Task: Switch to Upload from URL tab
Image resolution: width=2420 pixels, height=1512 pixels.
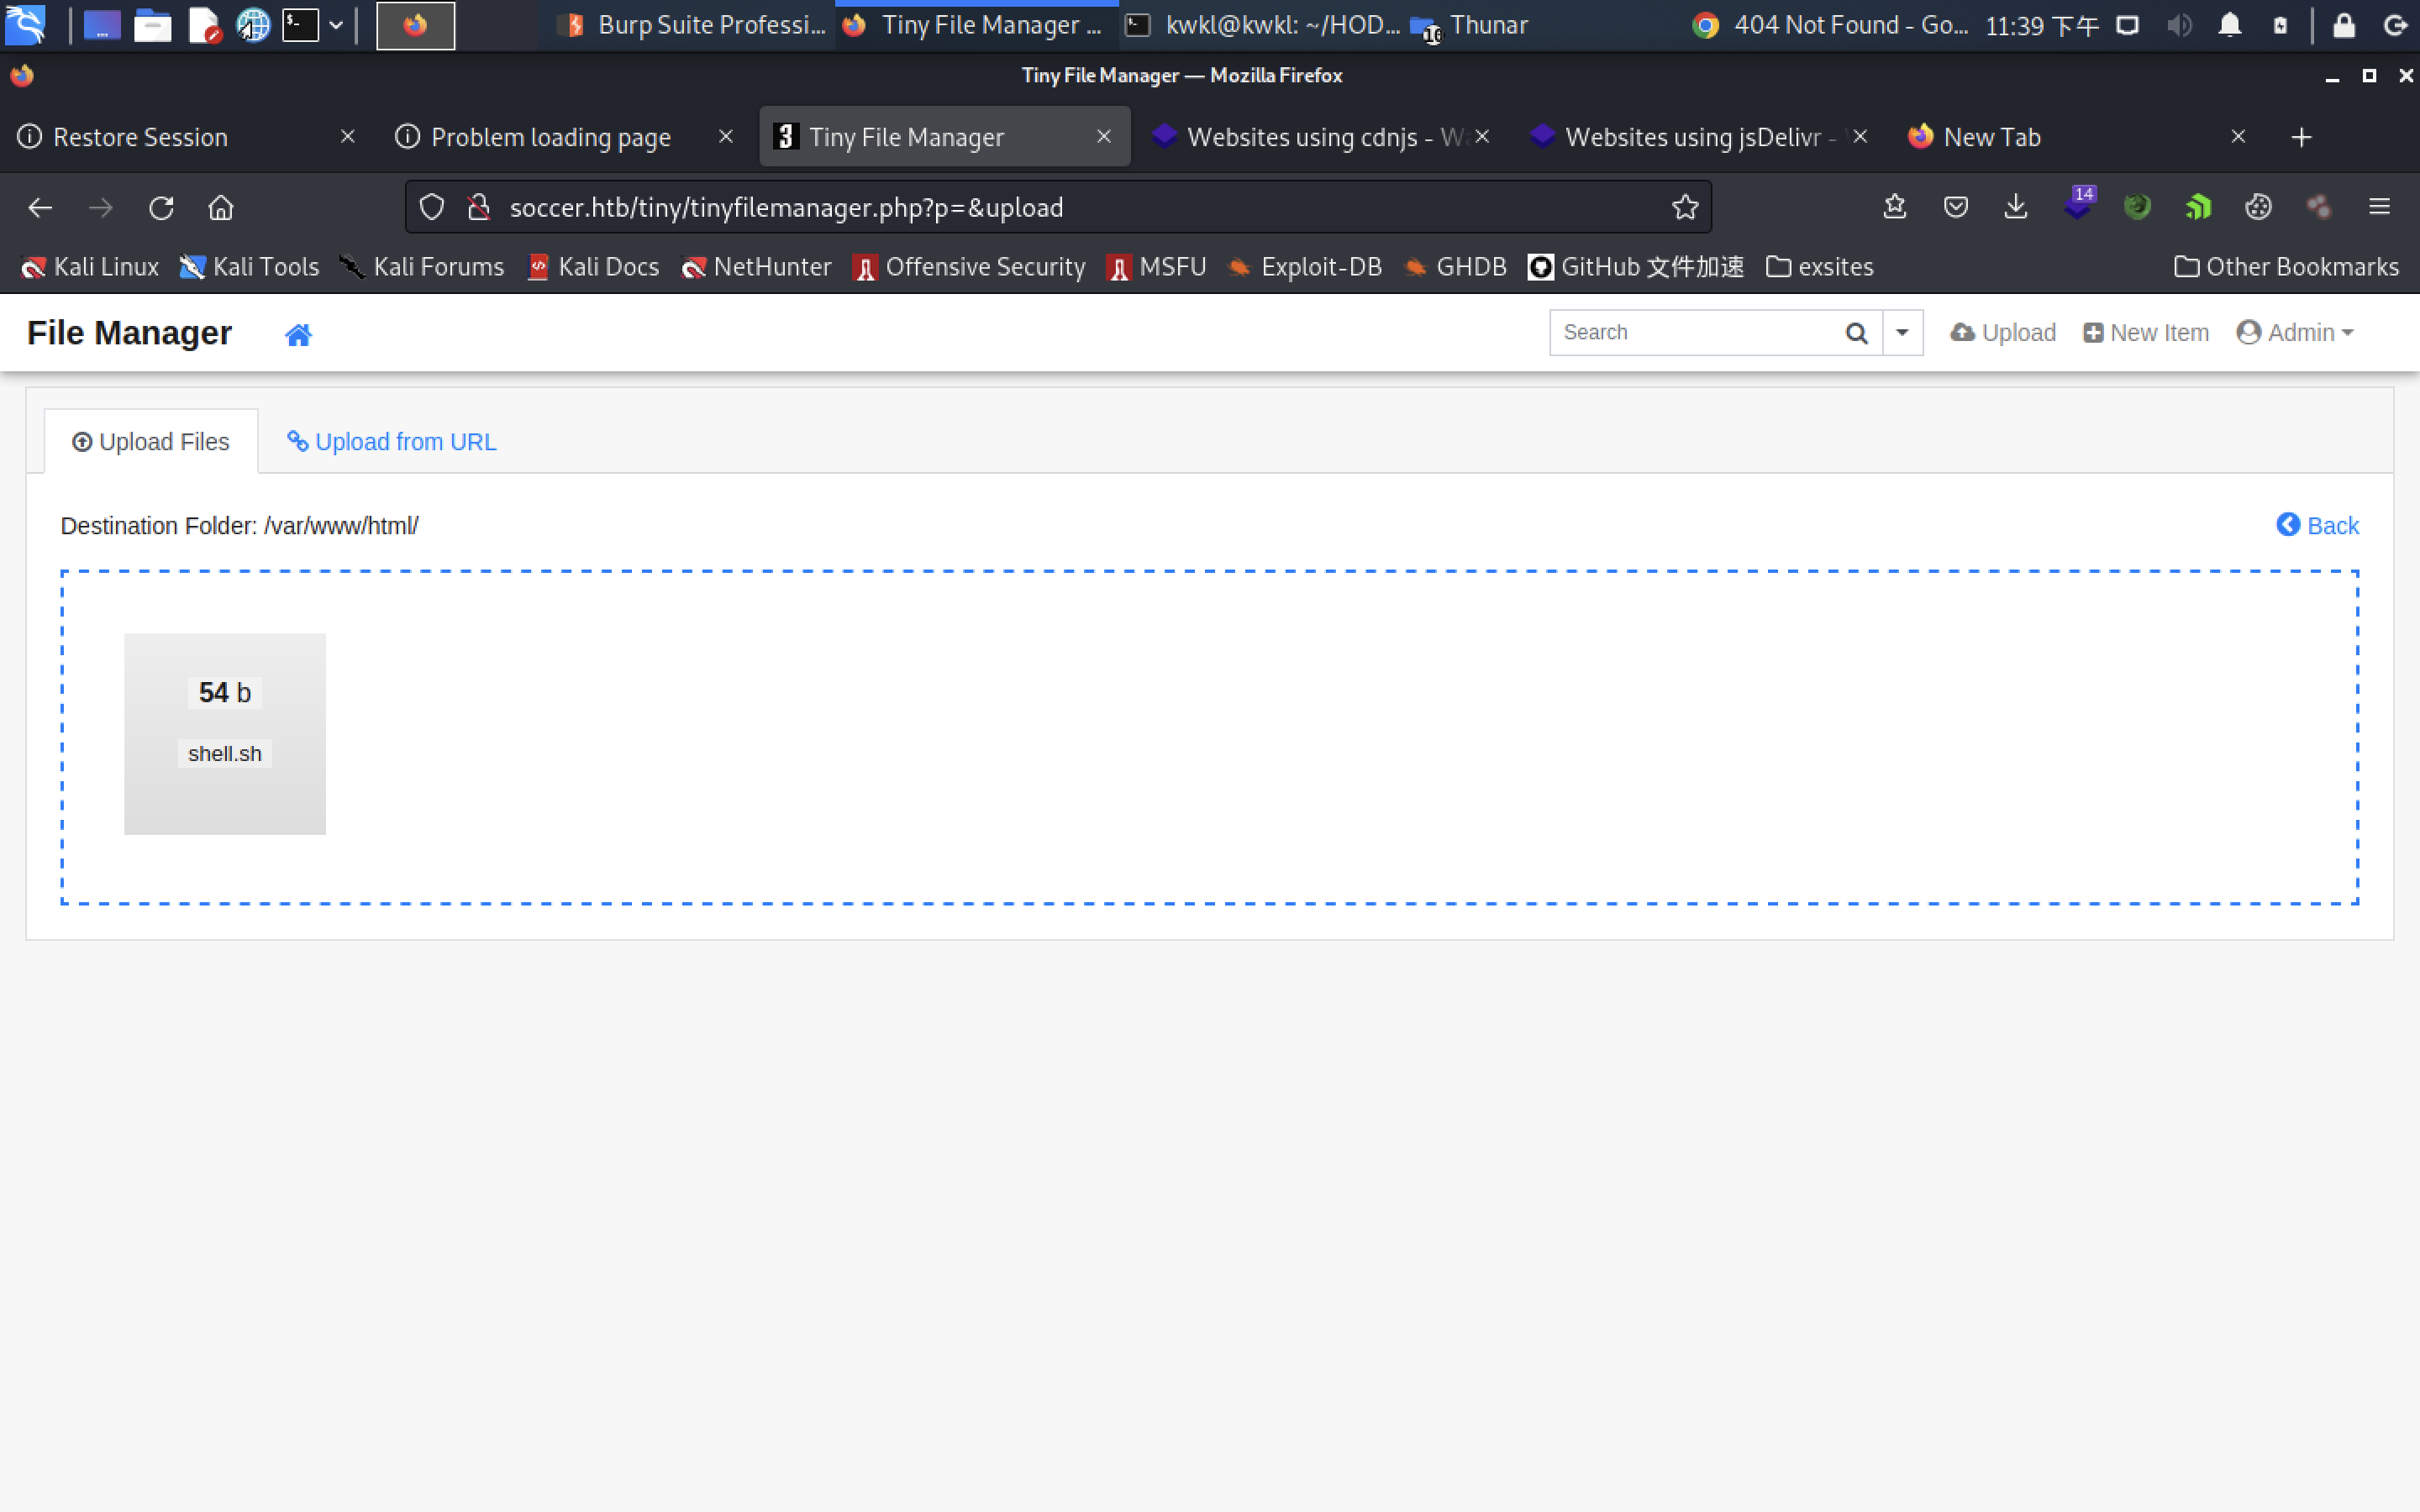Action: click(x=392, y=442)
